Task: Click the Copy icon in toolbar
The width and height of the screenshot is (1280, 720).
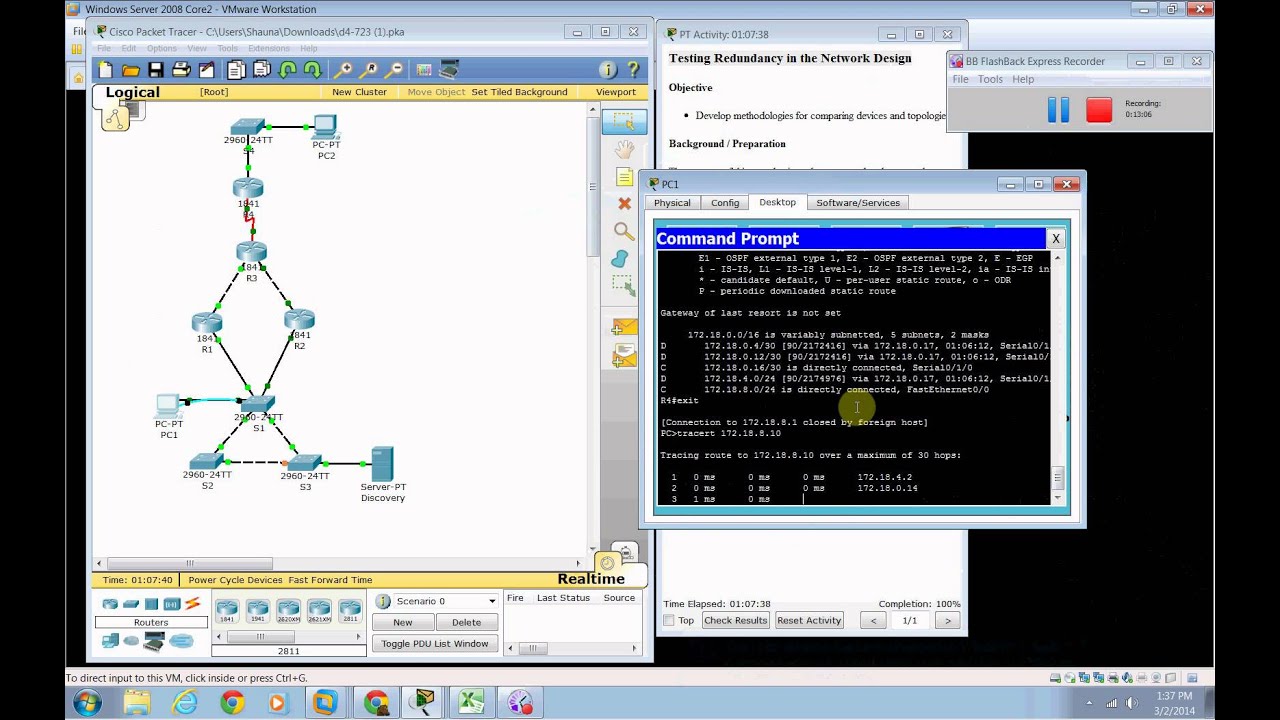Action: [x=236, y=70]
